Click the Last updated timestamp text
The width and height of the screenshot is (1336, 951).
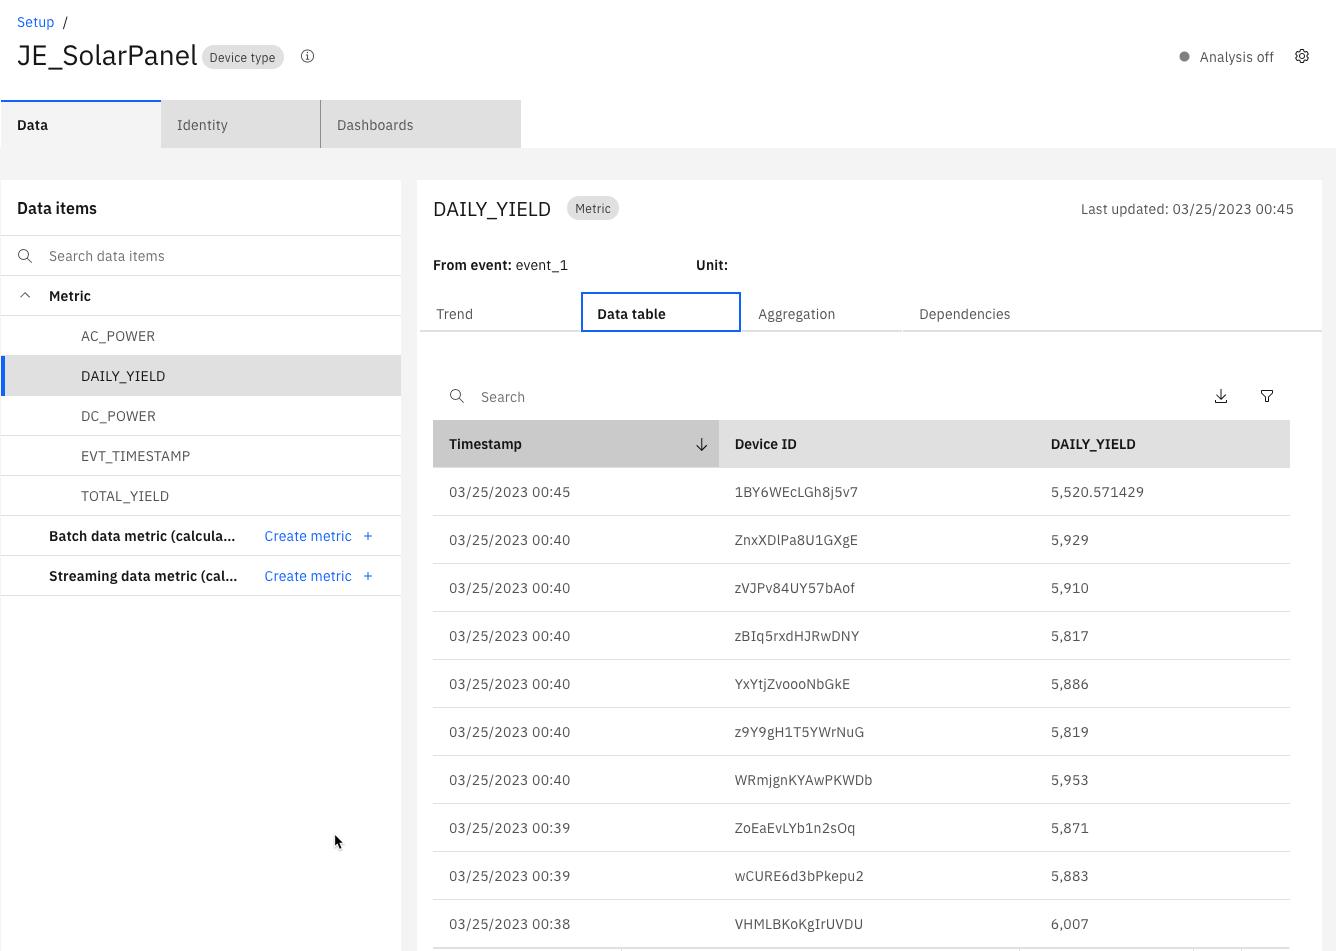point(1187,209)
